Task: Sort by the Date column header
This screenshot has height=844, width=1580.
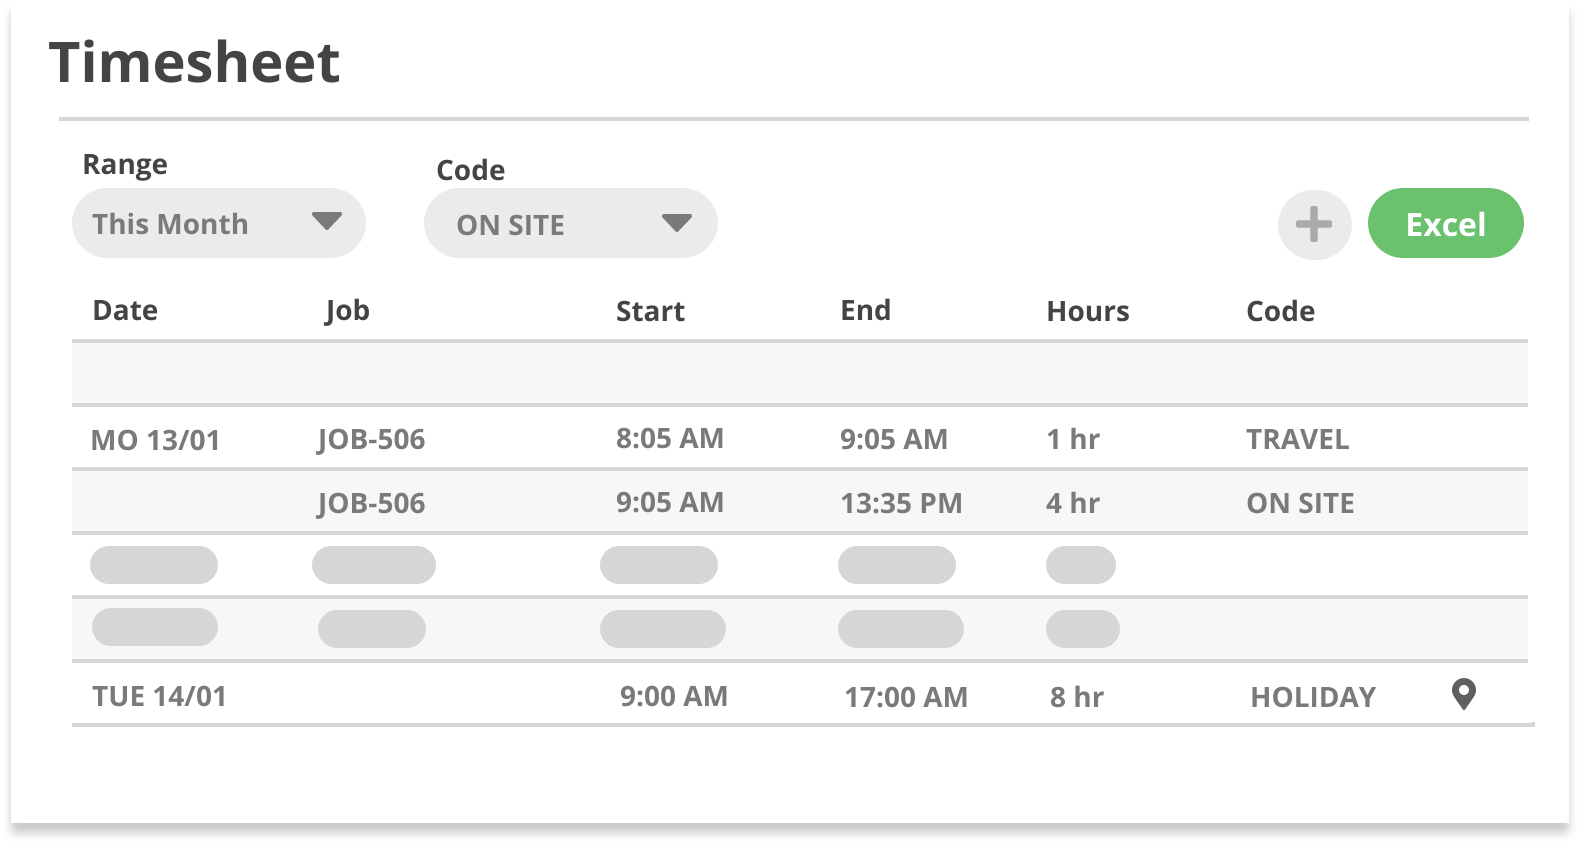Action: 125,310
